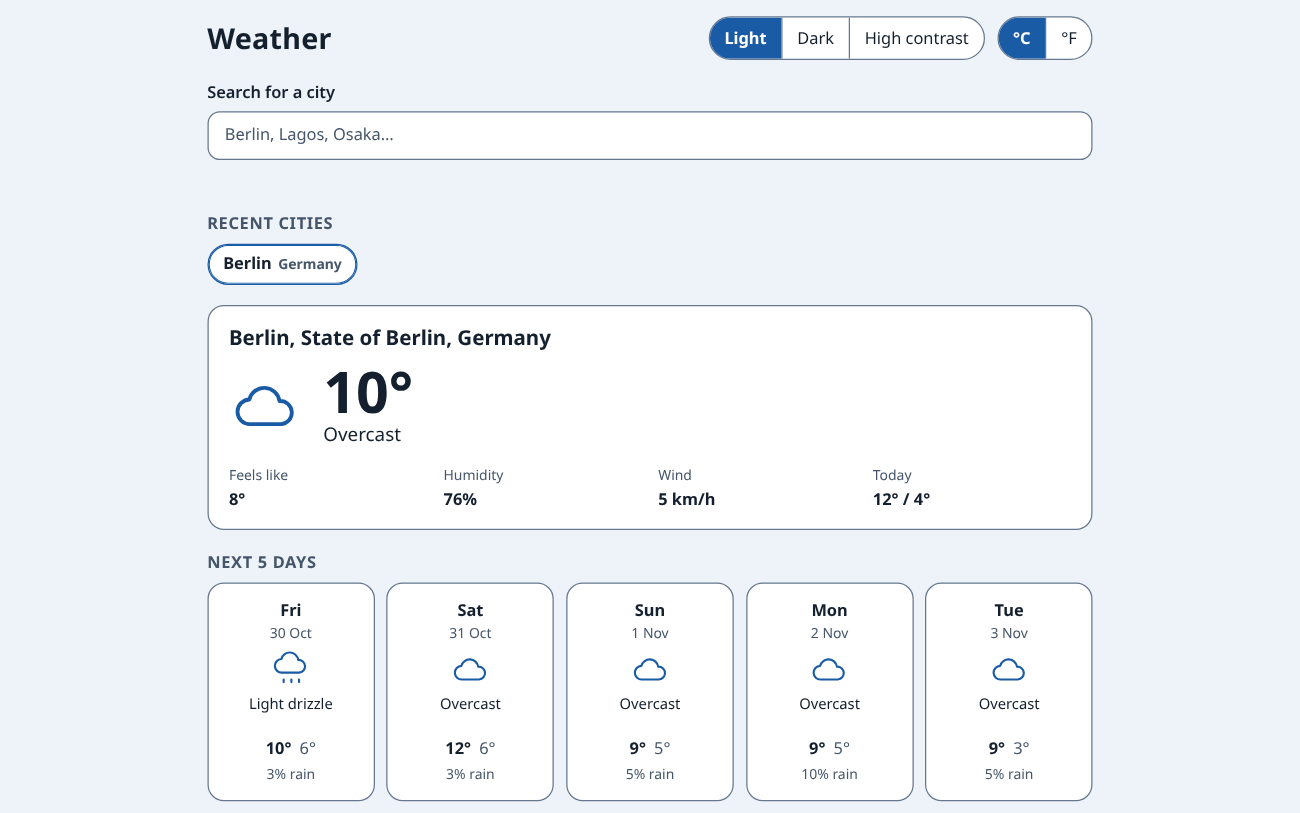
Task: Click Monday's '10% rain' chance
Action: 830,774
